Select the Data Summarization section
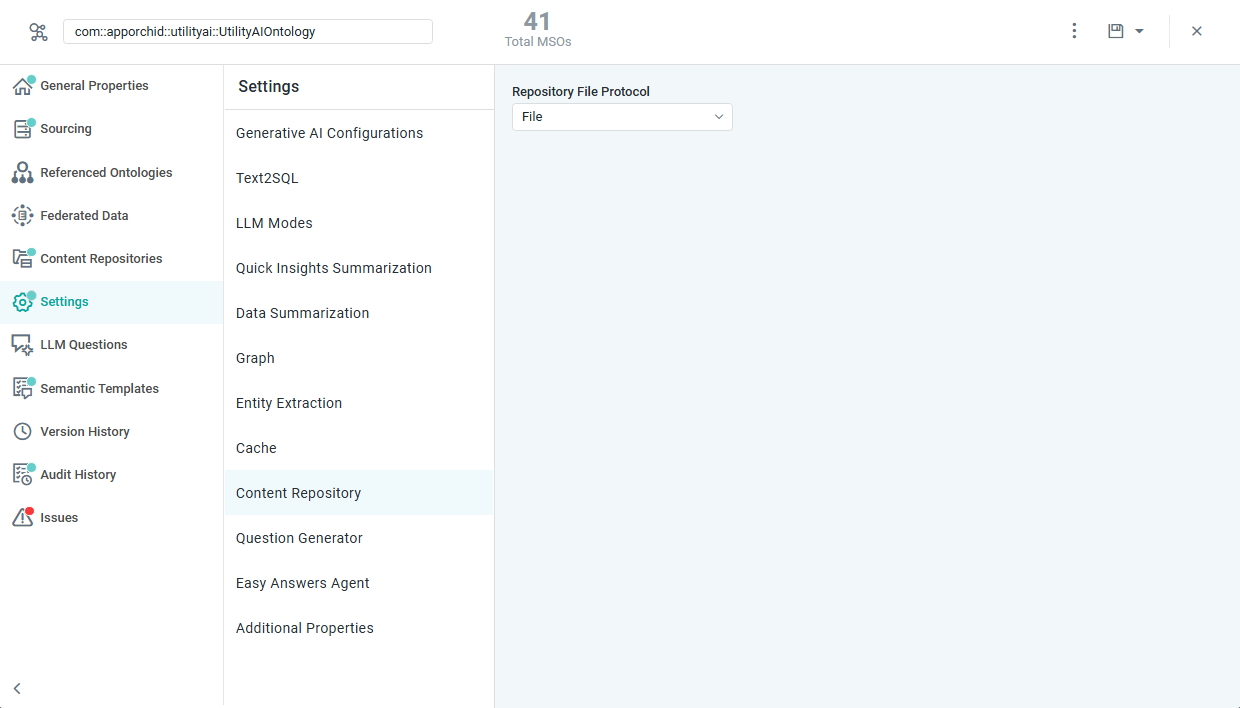1240x708 pixels. click(359, 313)
